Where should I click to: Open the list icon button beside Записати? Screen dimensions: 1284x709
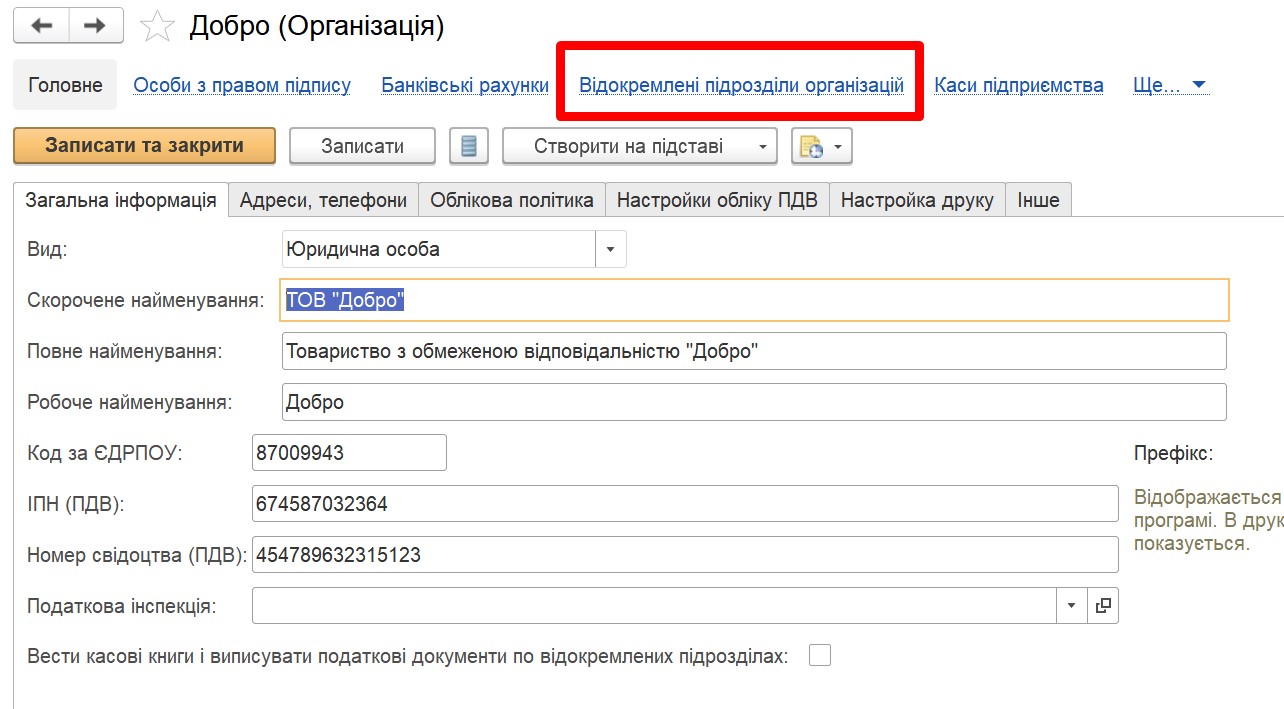(468, 146)
